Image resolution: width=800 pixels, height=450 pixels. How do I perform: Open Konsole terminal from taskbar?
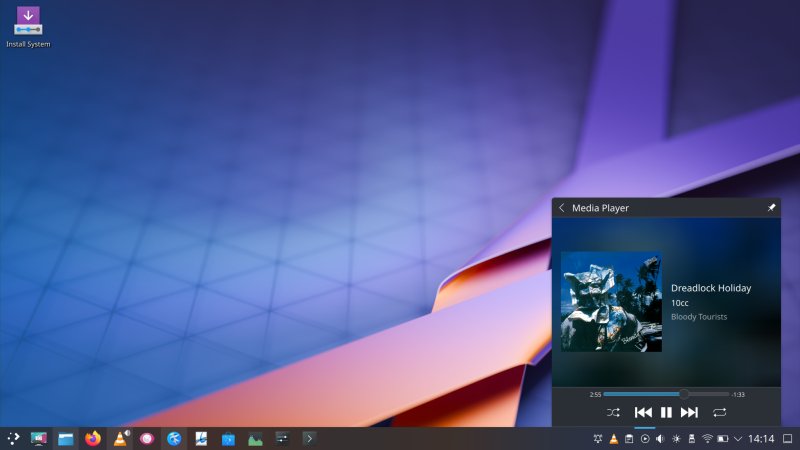pos(309,438)
